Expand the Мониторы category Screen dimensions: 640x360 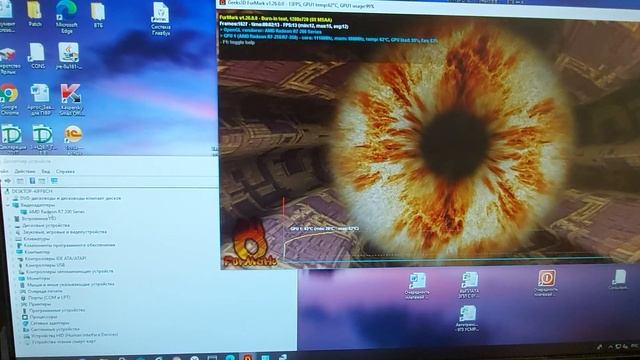(x=15, y=278)
